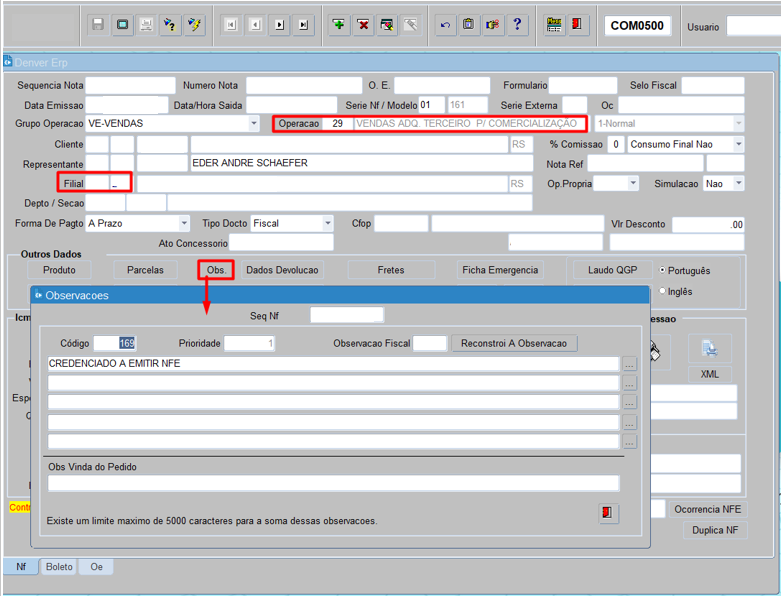Screen dimensions: 781x596
Task: Switch to the Boleto tab
Action: click(x=59, y=567)
